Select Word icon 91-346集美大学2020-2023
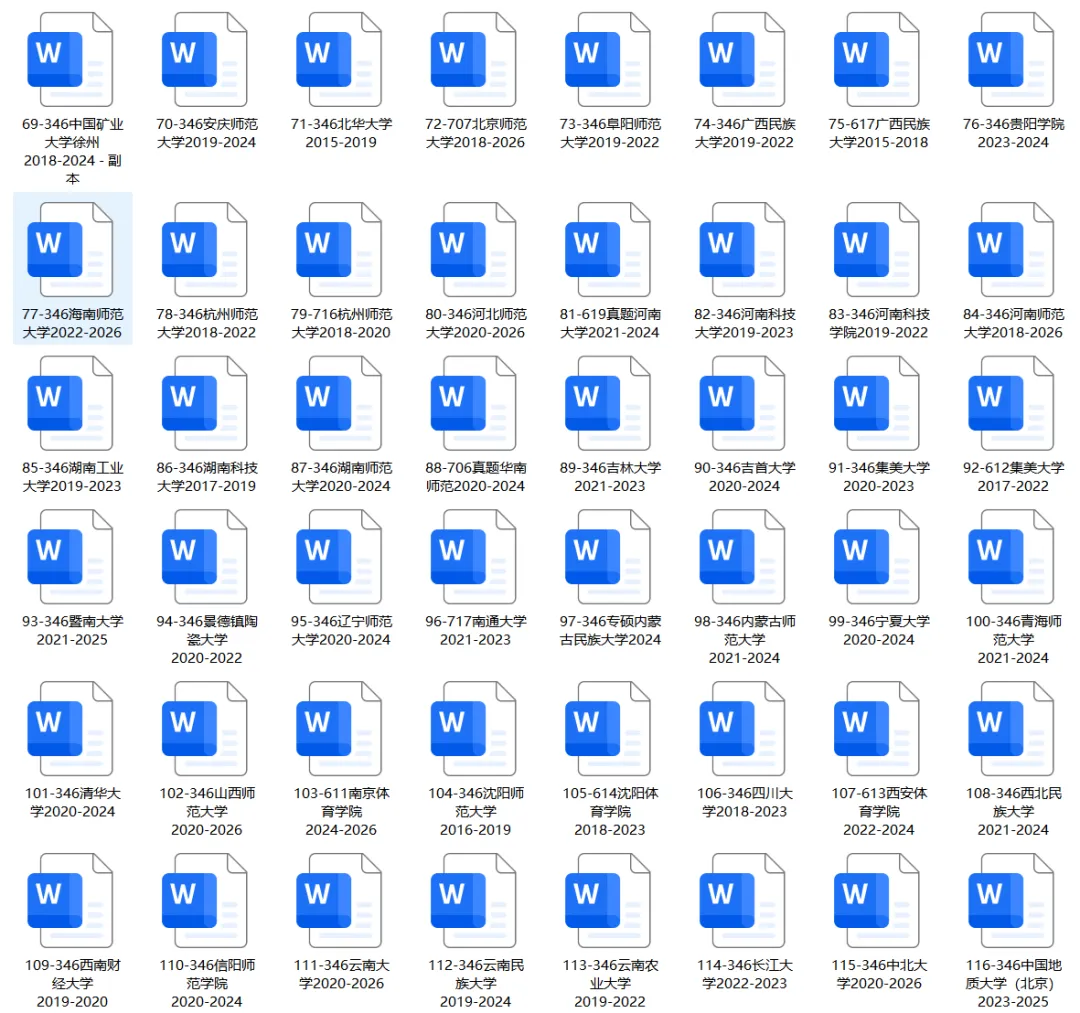This screenshot has width=1080, height=1013. point(877,404)
